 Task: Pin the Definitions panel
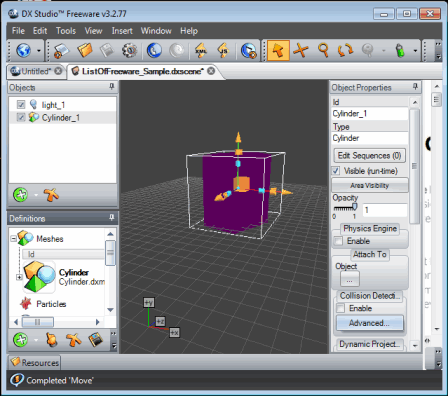[112, 218]
